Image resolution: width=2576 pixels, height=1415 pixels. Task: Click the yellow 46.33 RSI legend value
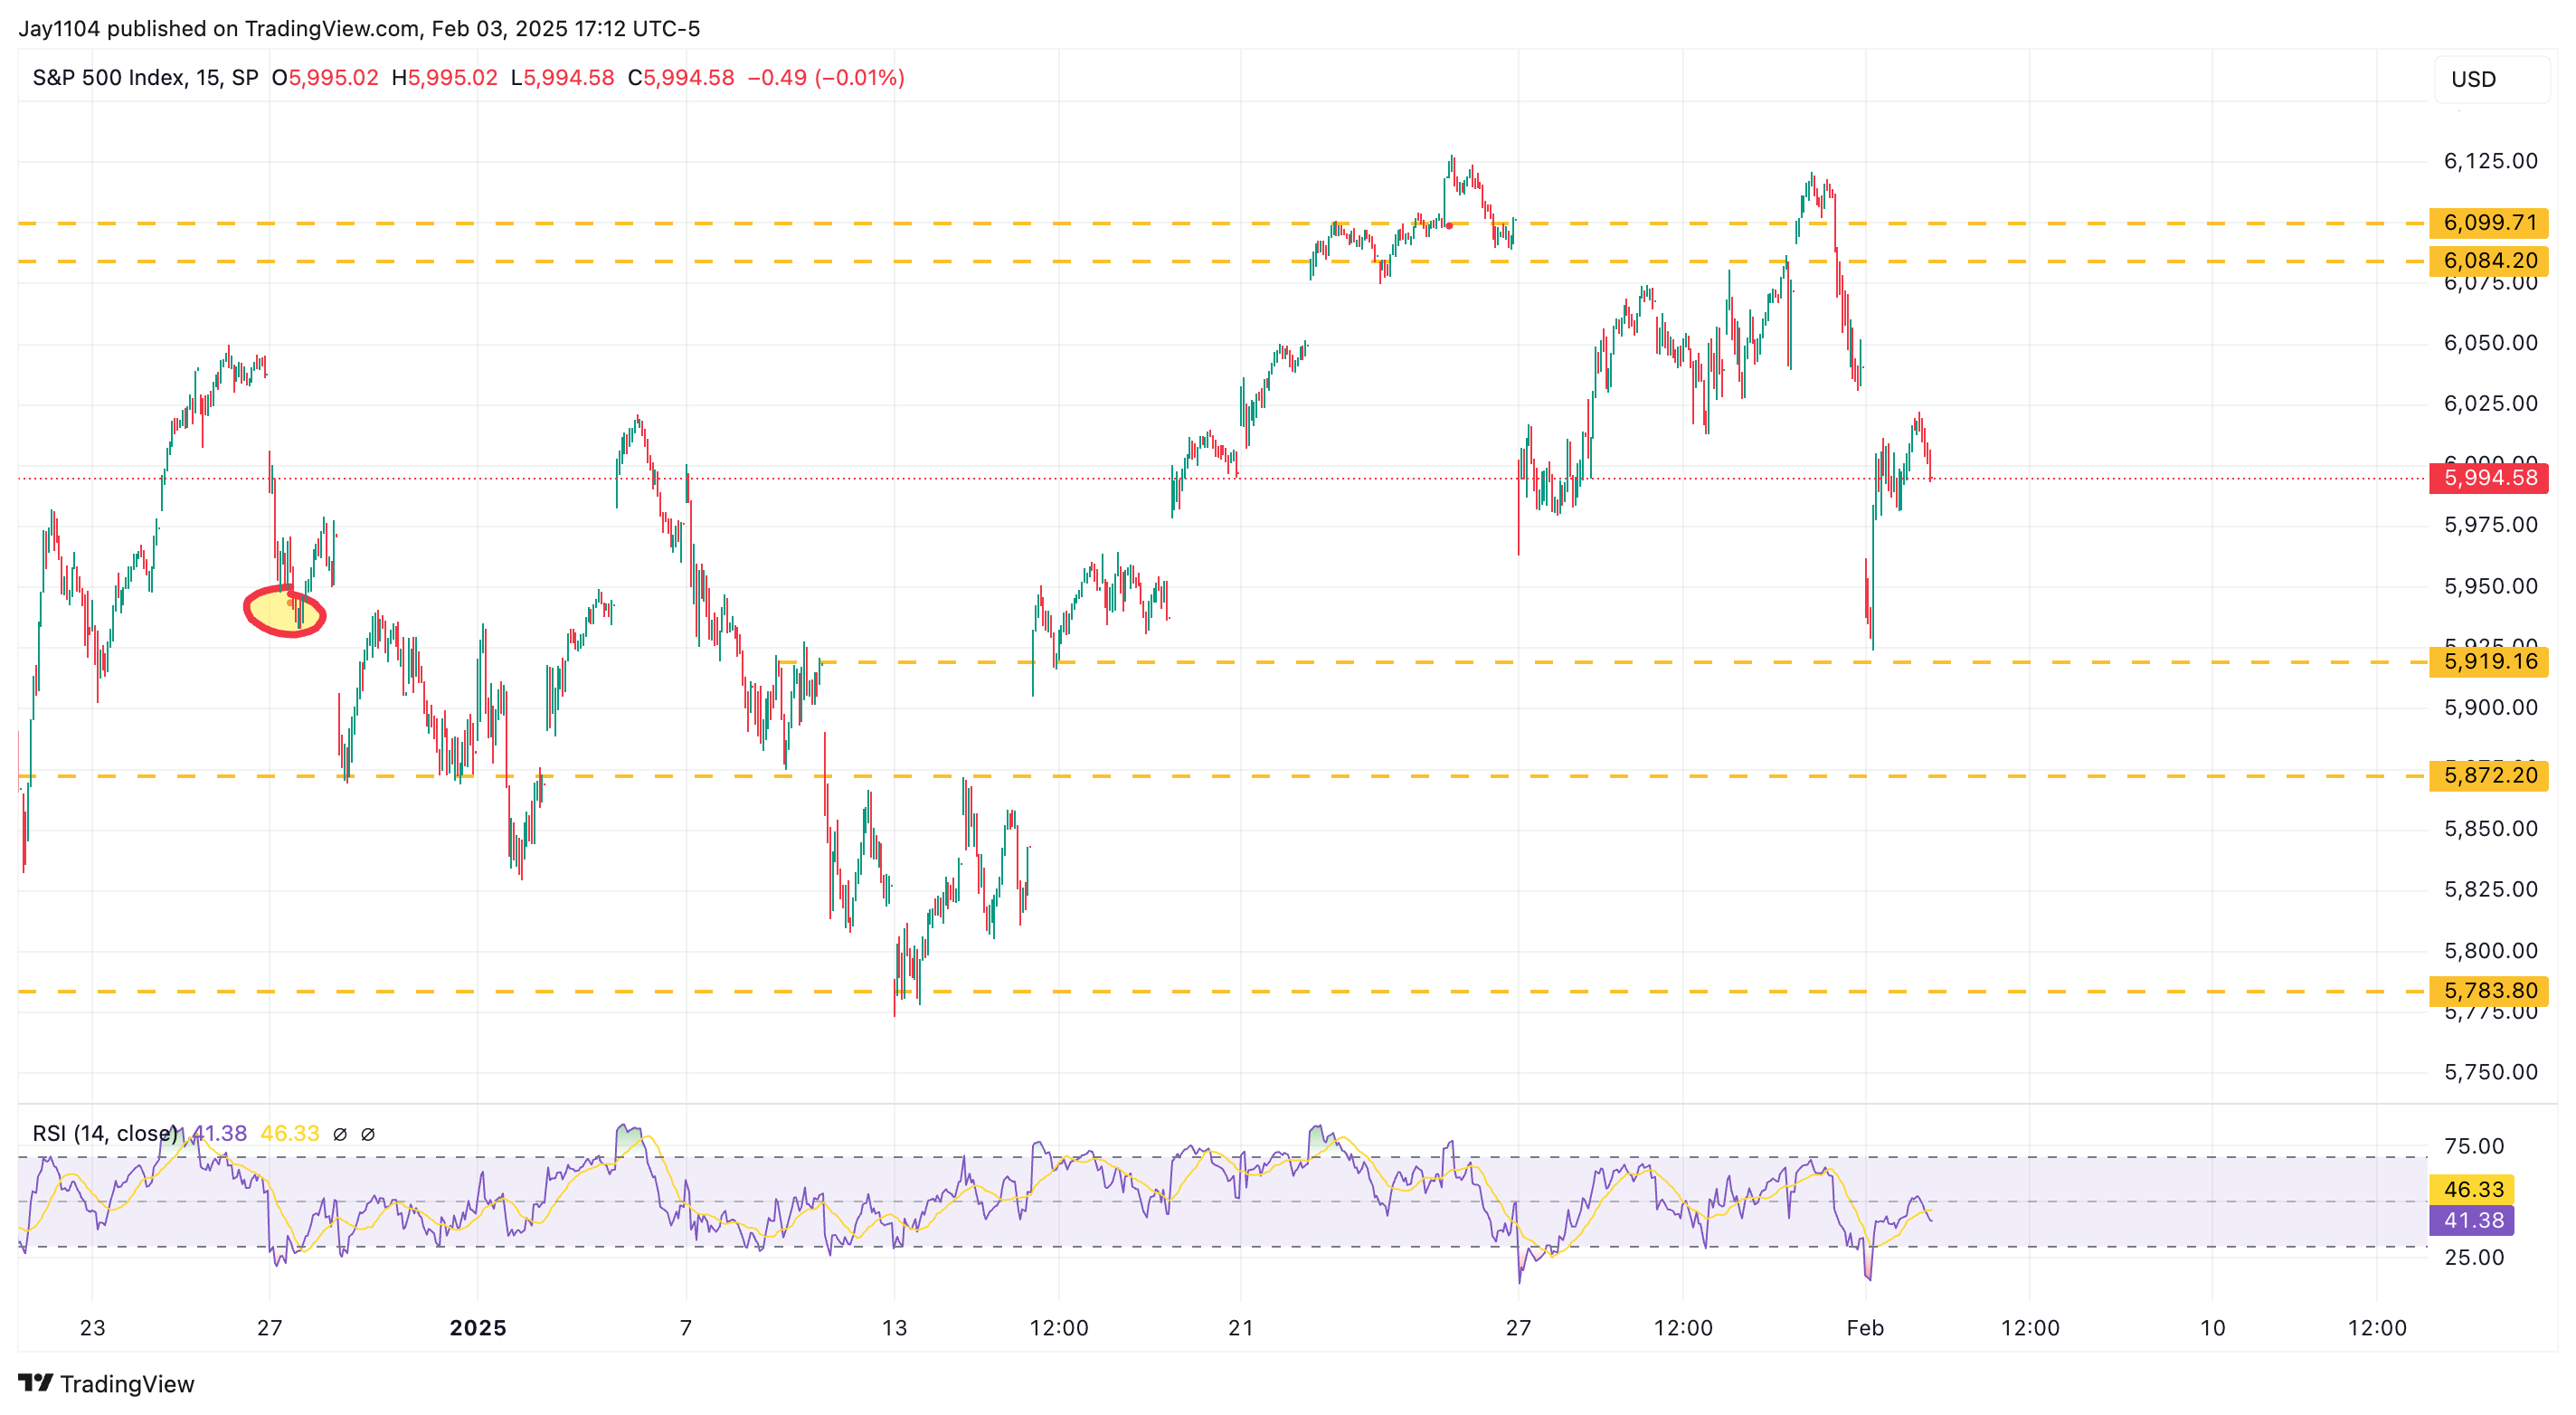(x=290, y=1134)
